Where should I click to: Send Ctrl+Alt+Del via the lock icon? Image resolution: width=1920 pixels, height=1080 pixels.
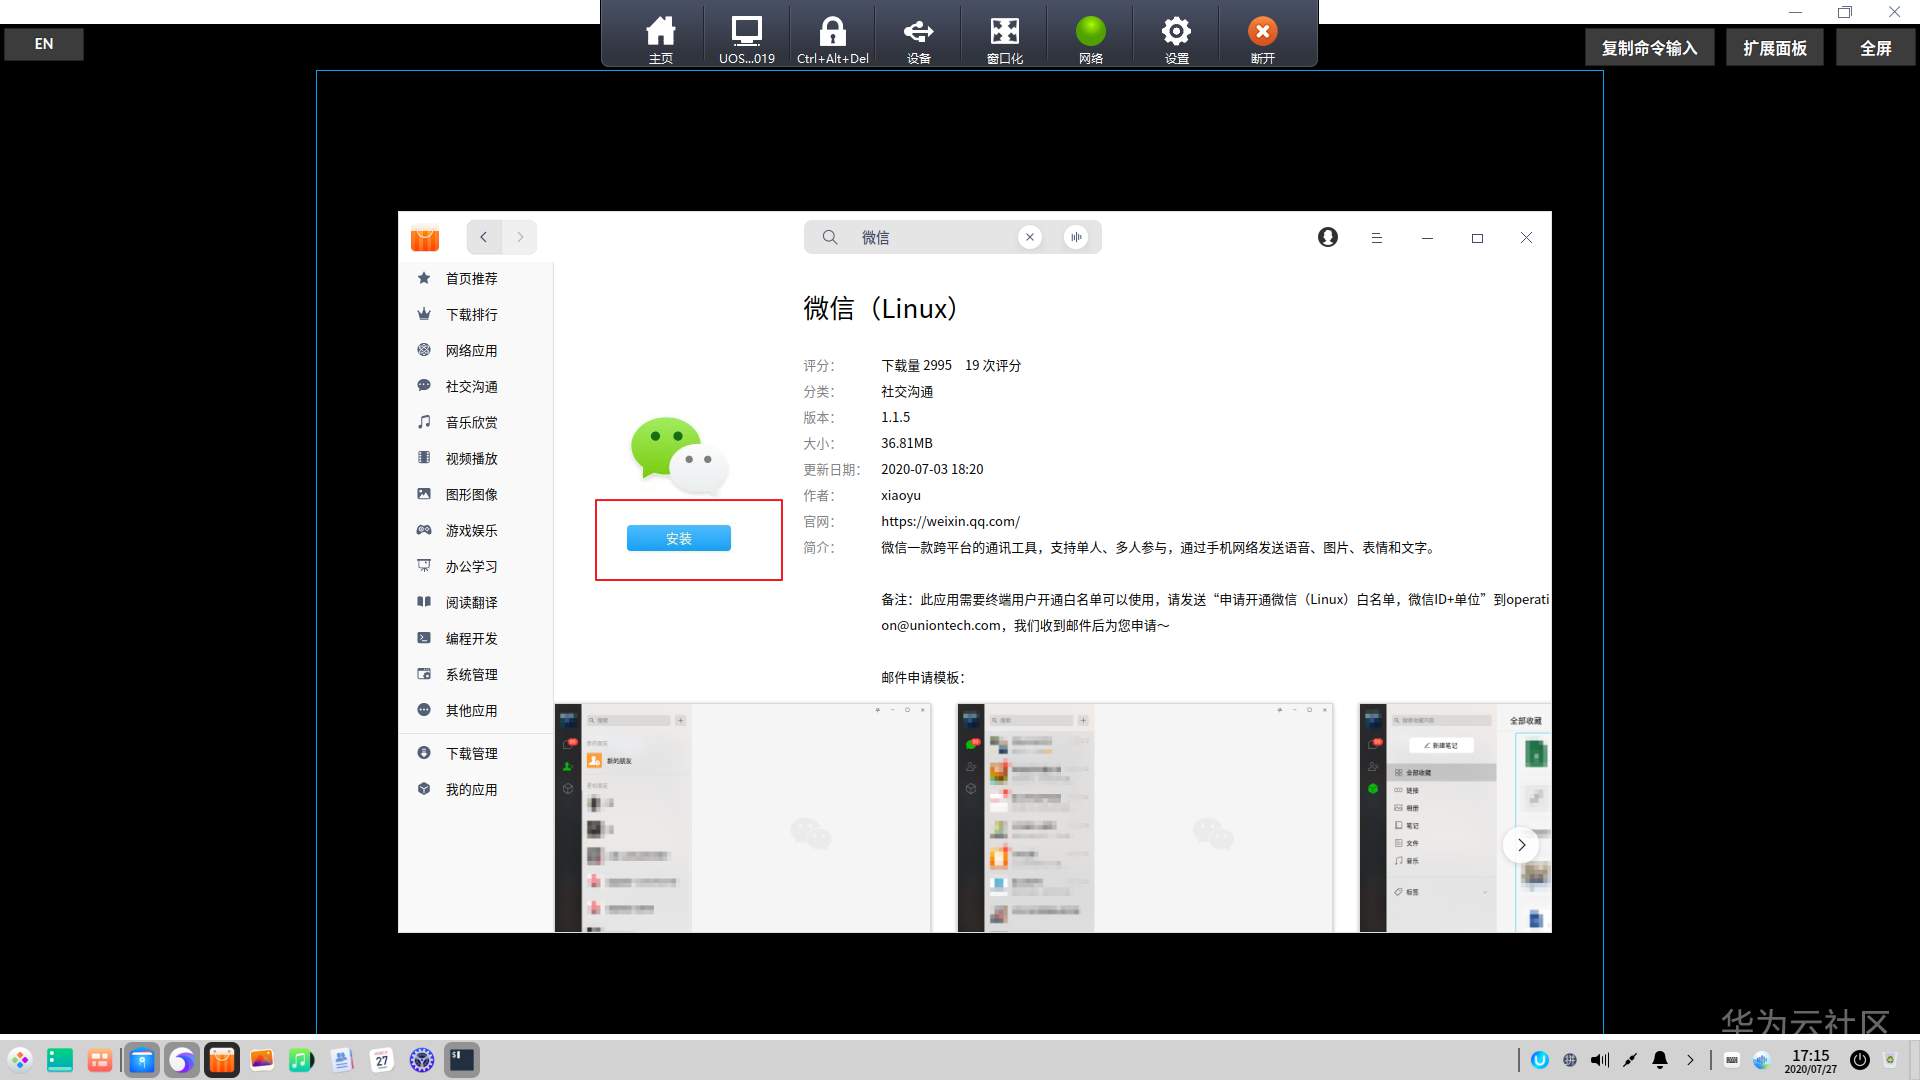pyautogui.click(x=833, y=40)
